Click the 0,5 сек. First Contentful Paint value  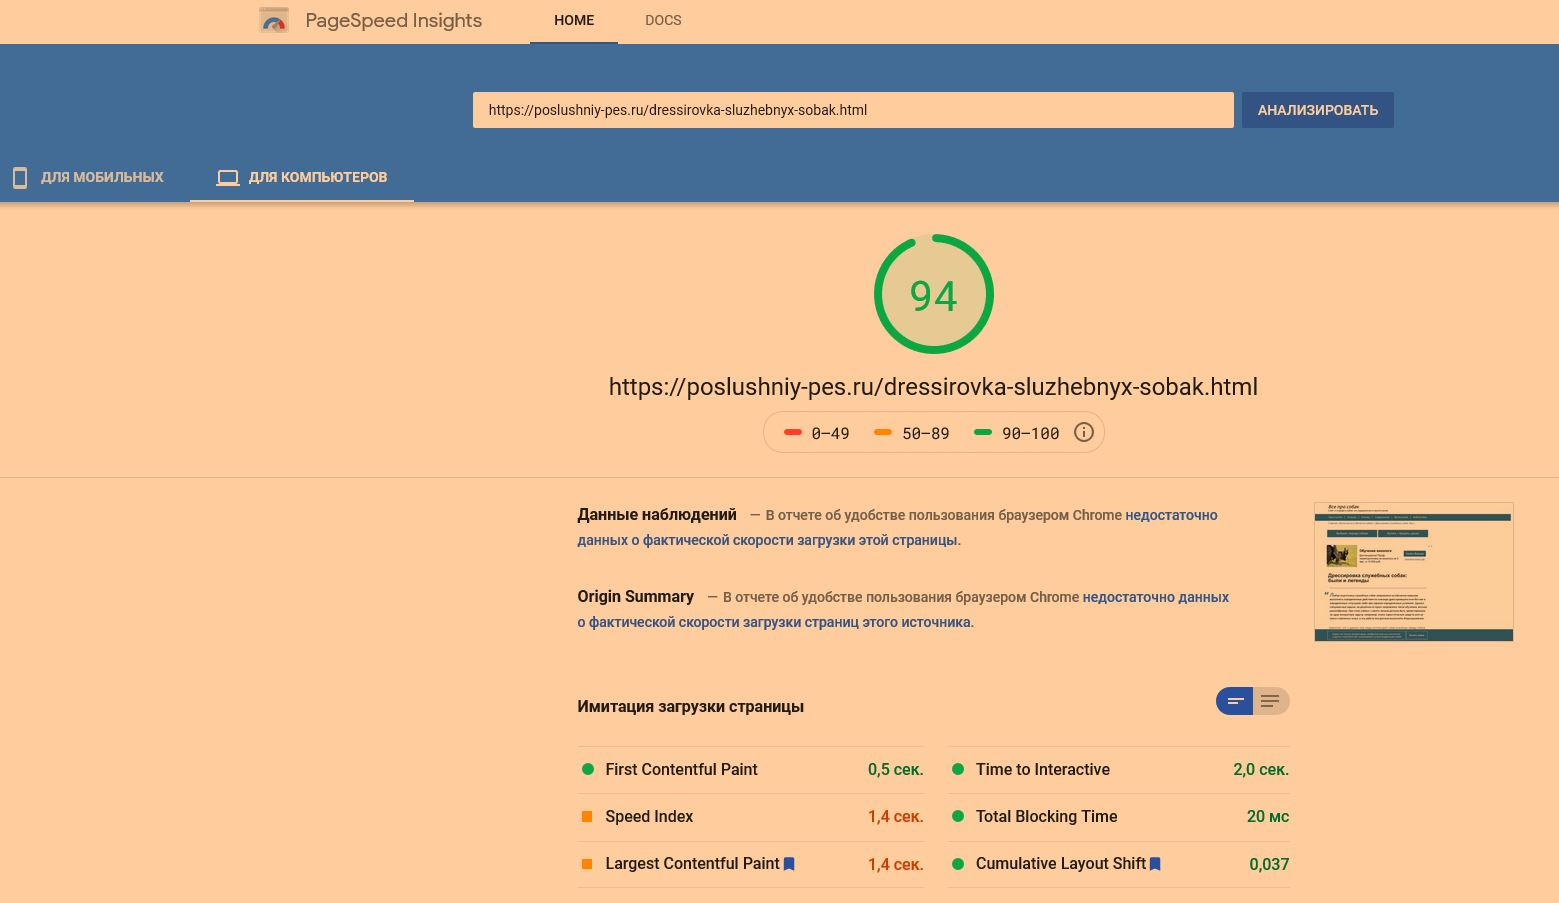[895, 770]
